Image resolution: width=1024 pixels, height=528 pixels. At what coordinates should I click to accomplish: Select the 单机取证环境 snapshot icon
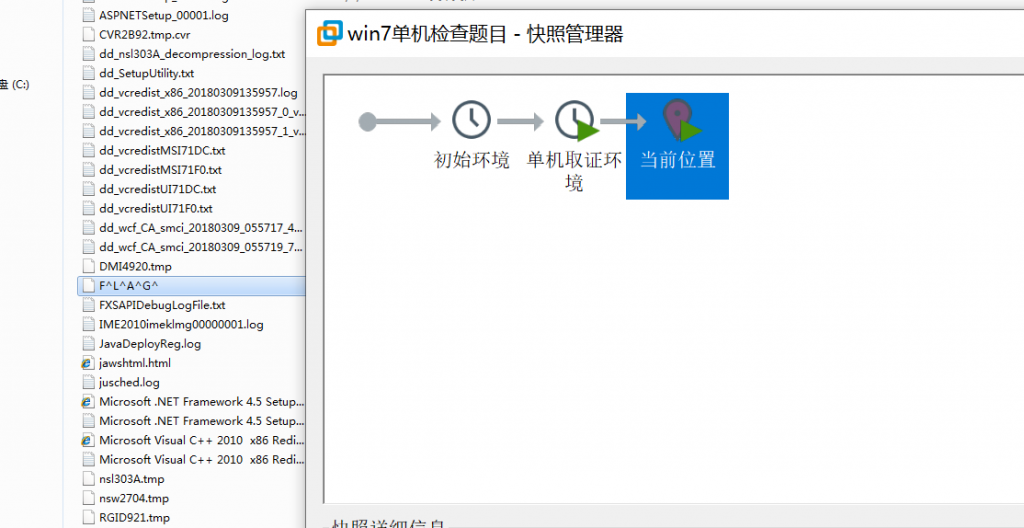click(575, 120)
